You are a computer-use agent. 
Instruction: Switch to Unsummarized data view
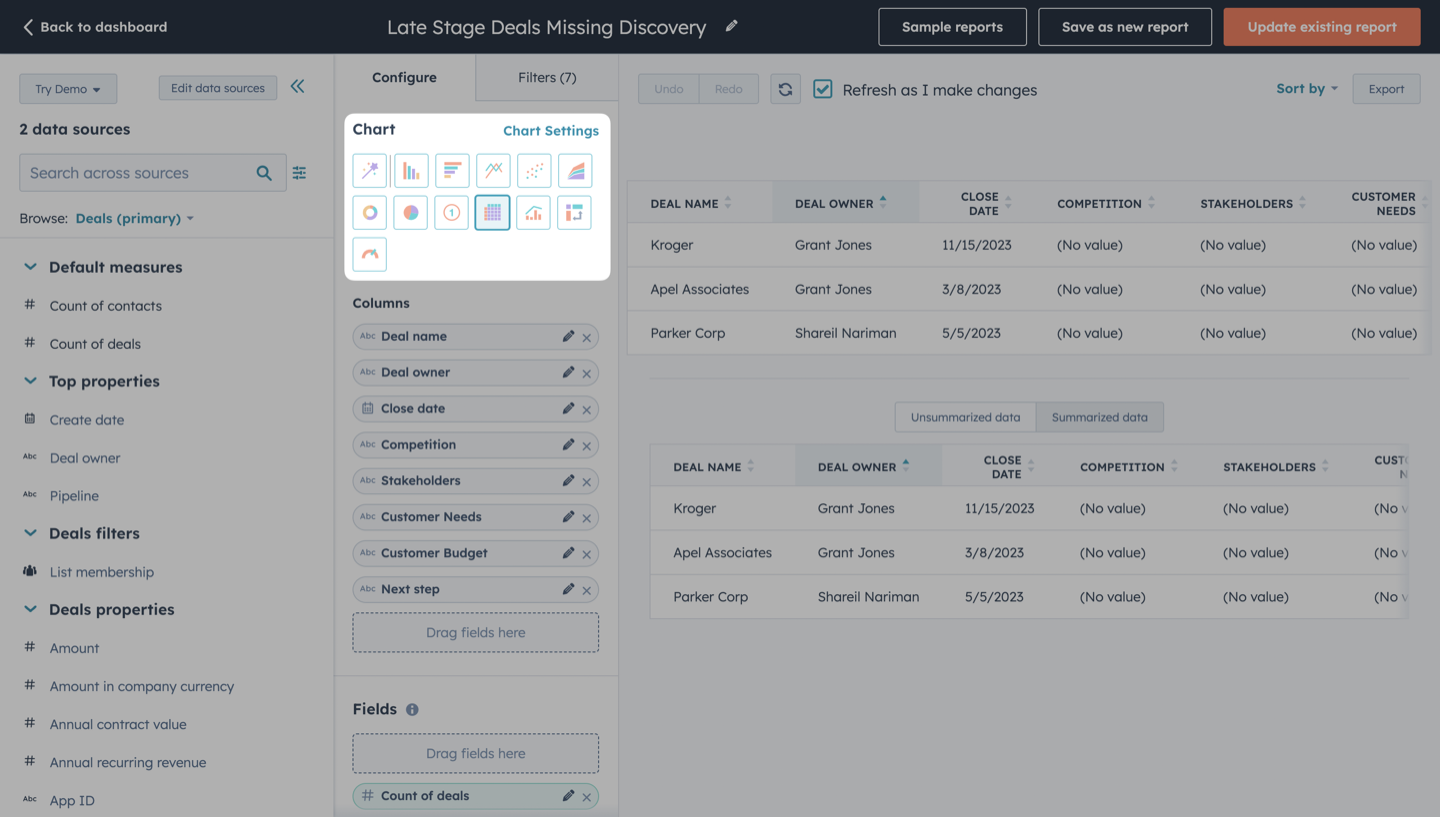pyautogui.click(x=965, y=417)
